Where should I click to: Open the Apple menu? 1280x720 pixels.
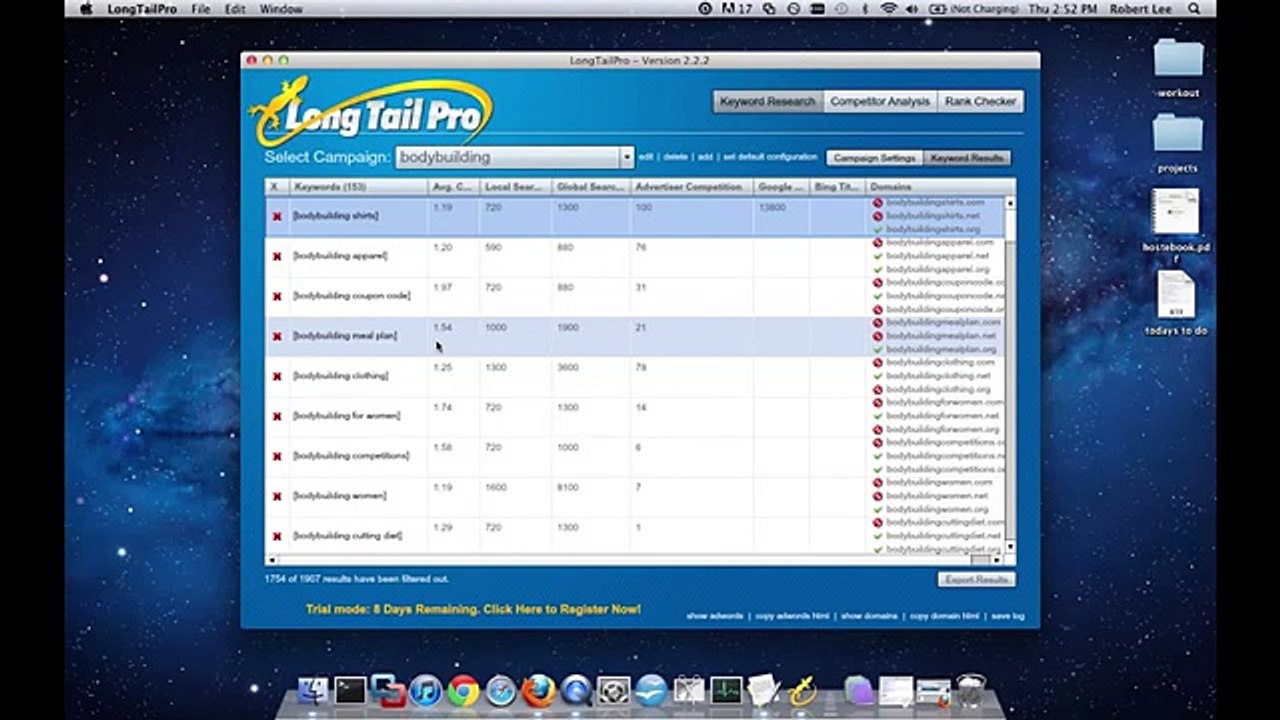click(86, 9)
